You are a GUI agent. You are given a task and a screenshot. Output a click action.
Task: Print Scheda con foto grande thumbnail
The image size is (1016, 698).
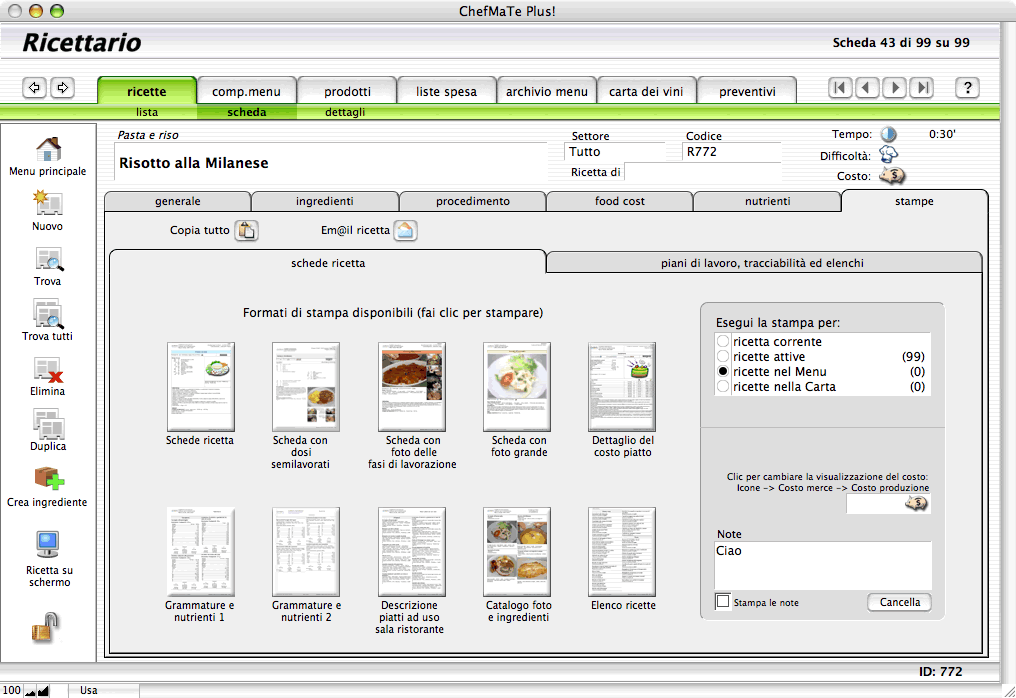tap(517, 387)
